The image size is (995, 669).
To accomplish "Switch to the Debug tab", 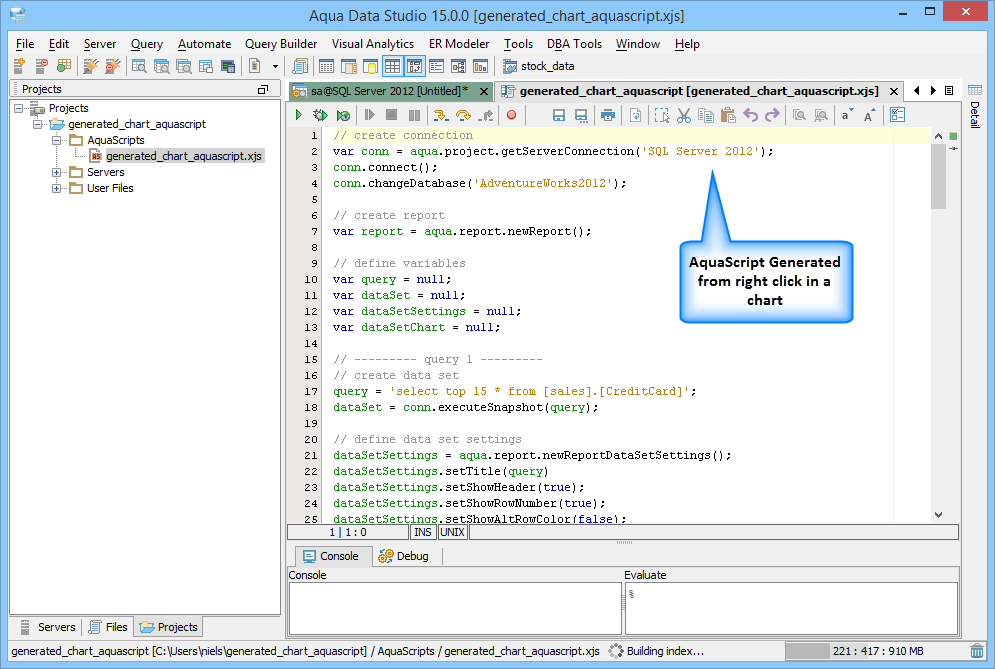I will point(403,556).
